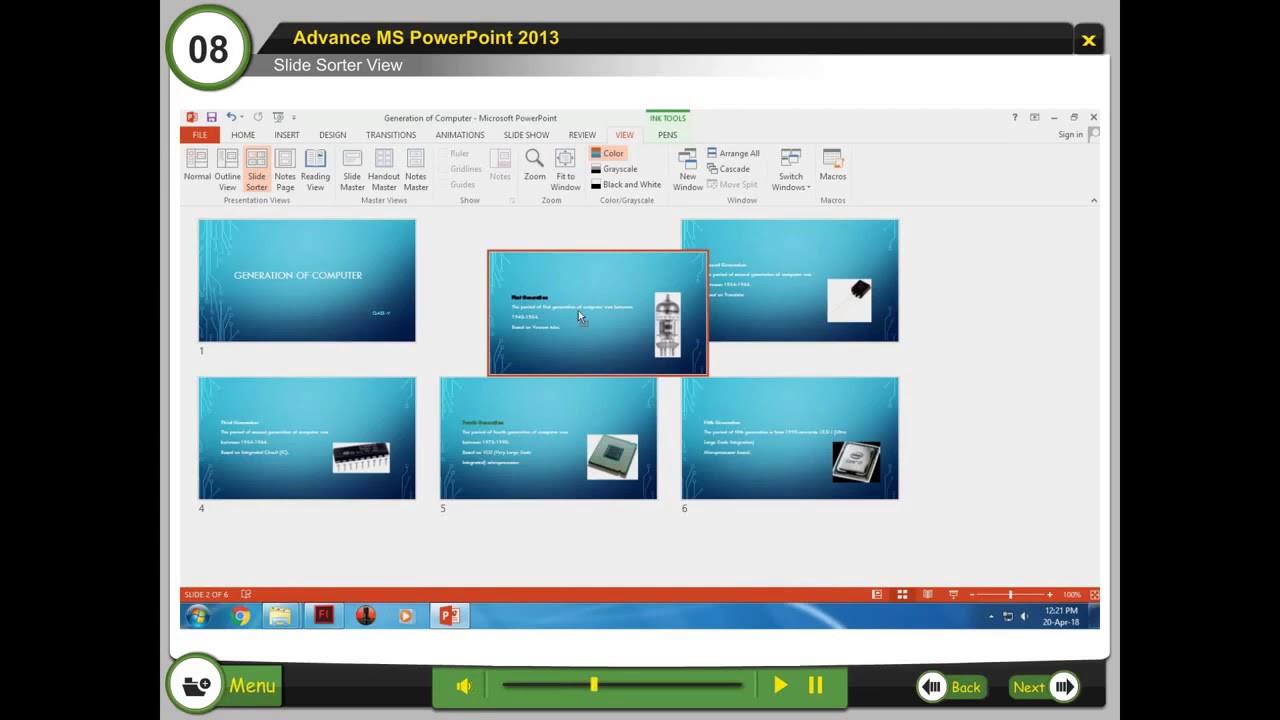Open the FILE tab

(199, 135)
